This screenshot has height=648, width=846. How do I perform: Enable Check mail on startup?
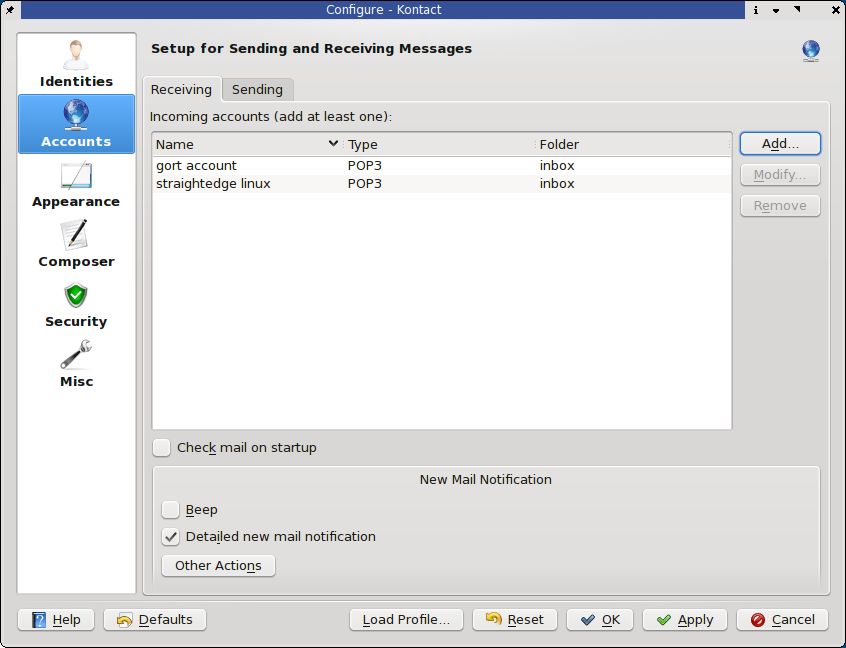click(162, 448)
